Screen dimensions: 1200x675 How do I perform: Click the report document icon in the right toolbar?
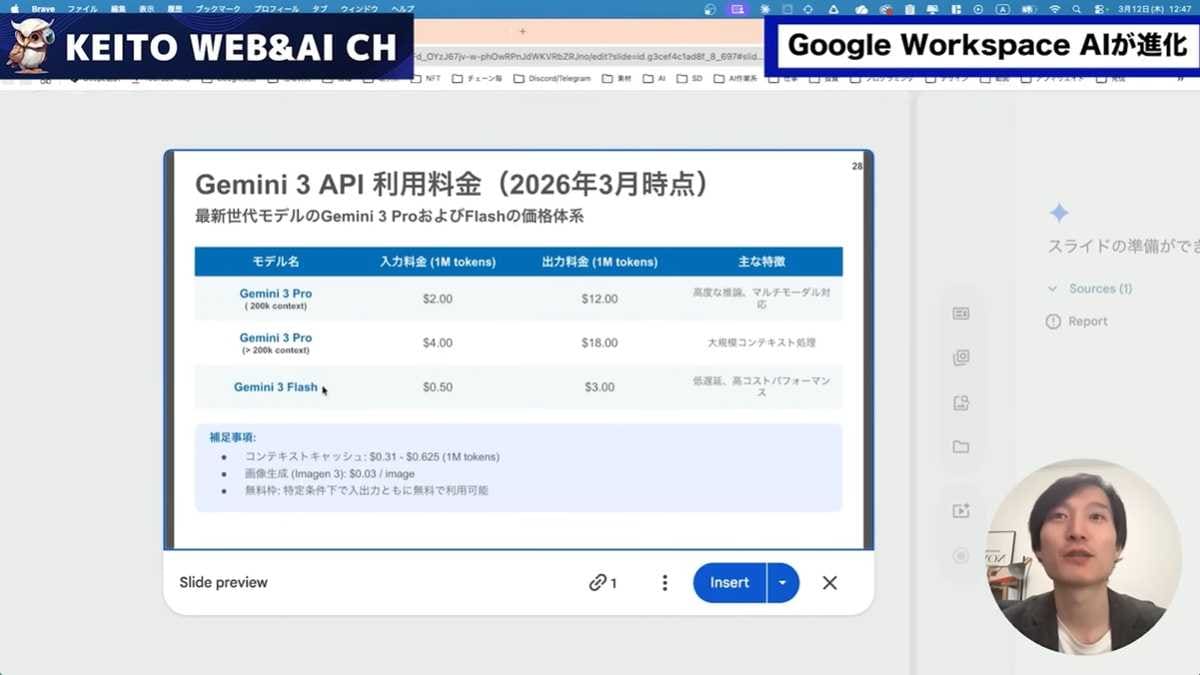(x=961, y=402)
